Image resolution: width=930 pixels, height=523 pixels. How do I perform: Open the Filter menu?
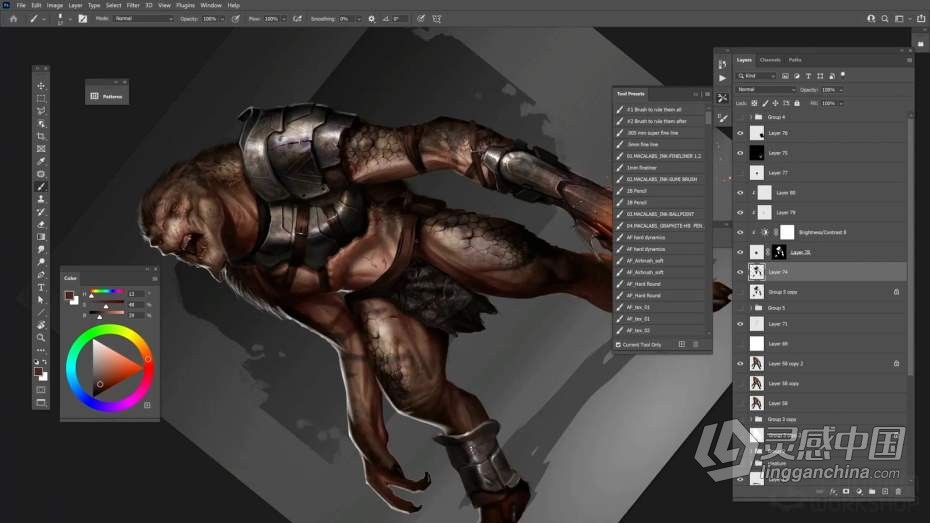tap(133, 5)
